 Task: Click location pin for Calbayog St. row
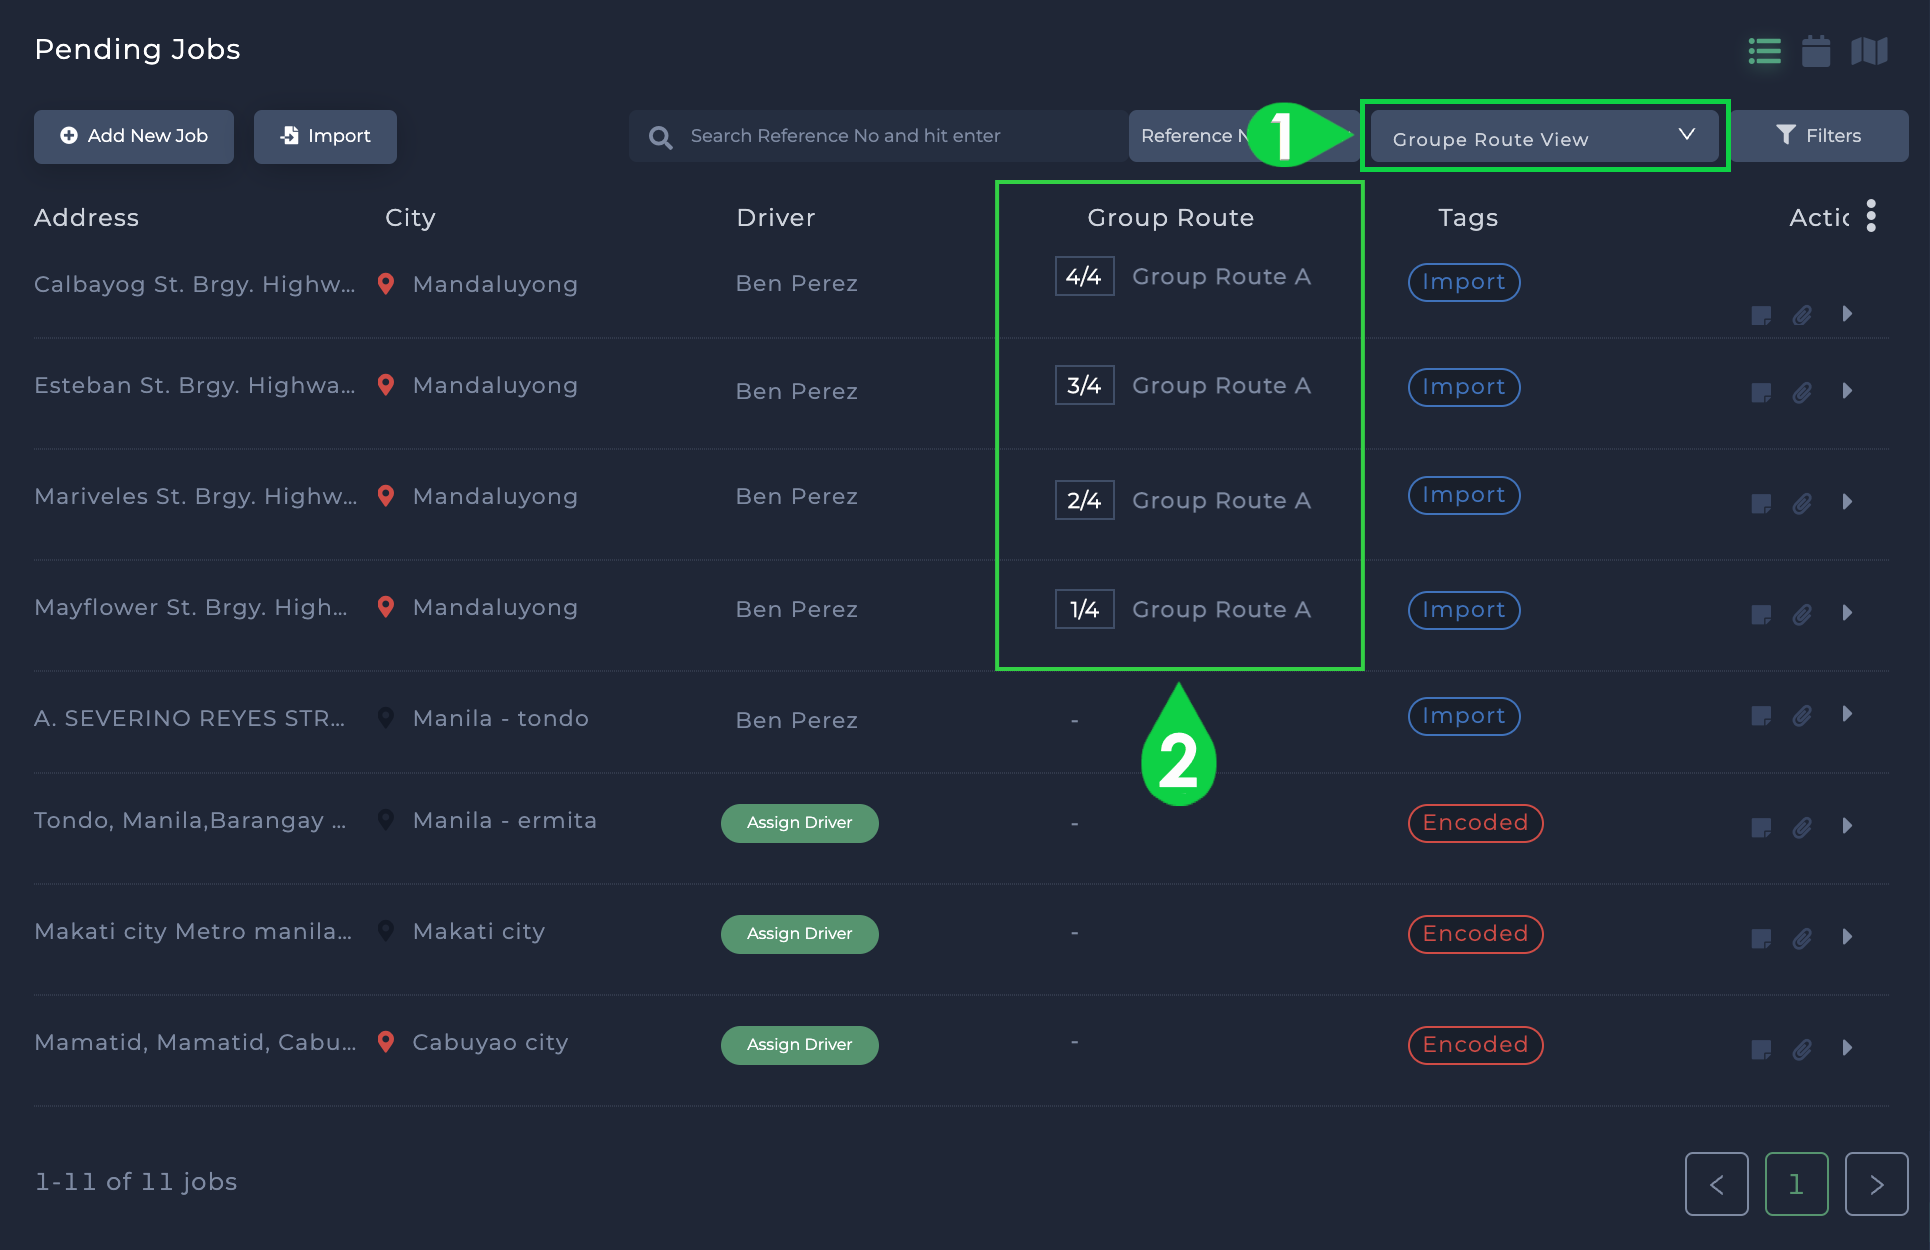point(386,284)
